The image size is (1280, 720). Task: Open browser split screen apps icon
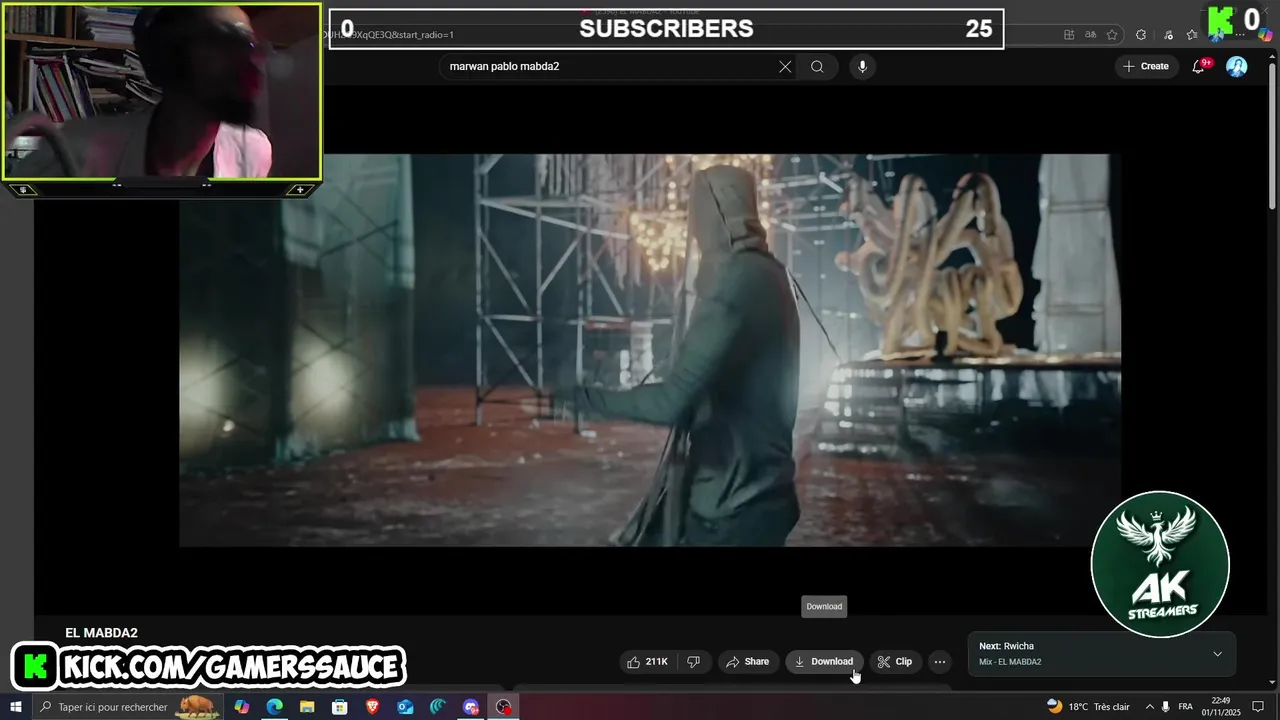tap(1069, 35)
